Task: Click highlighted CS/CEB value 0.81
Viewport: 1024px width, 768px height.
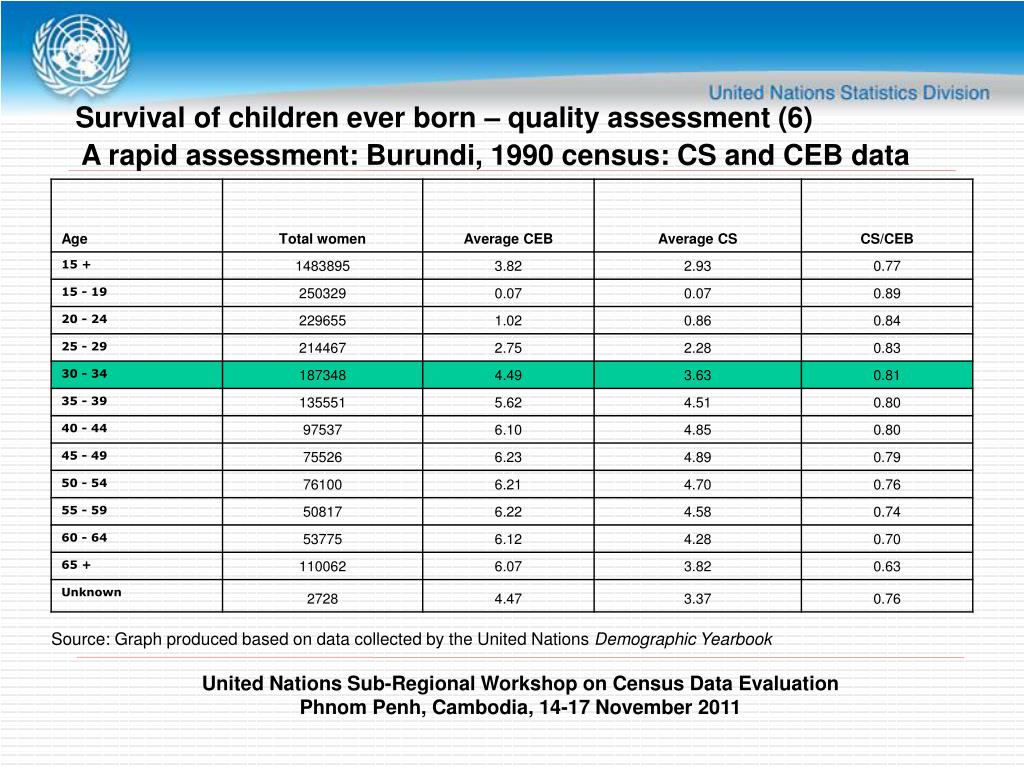Action: click(887, 376)
